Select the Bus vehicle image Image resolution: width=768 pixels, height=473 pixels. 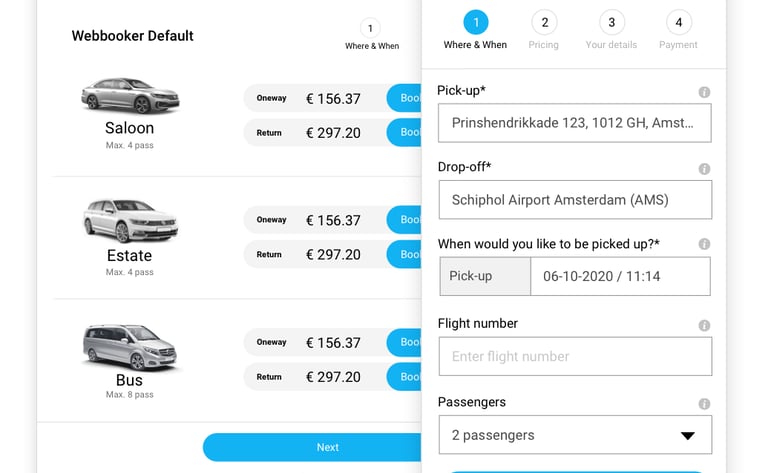pyautogui.click(x=130, y=347)
